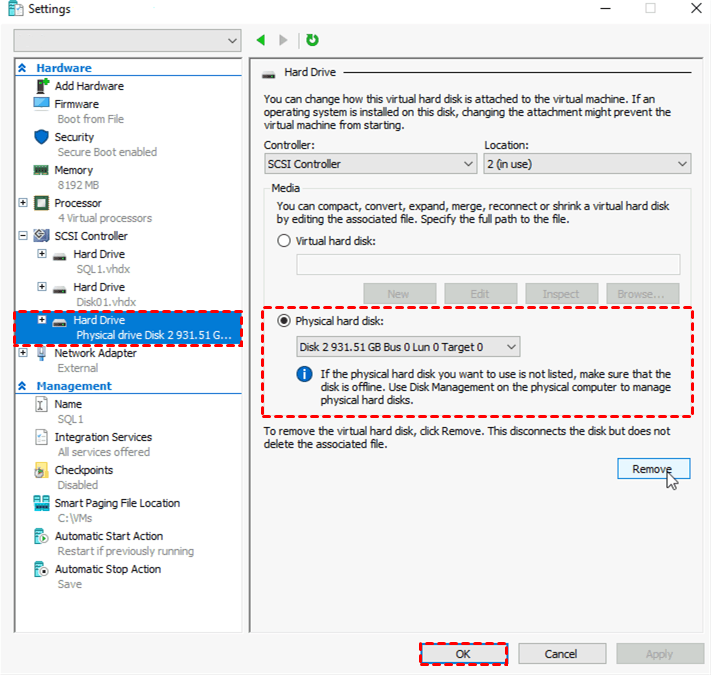Open the Location dropdown
Screen dimensions: 711x675
tap(587, 164)
